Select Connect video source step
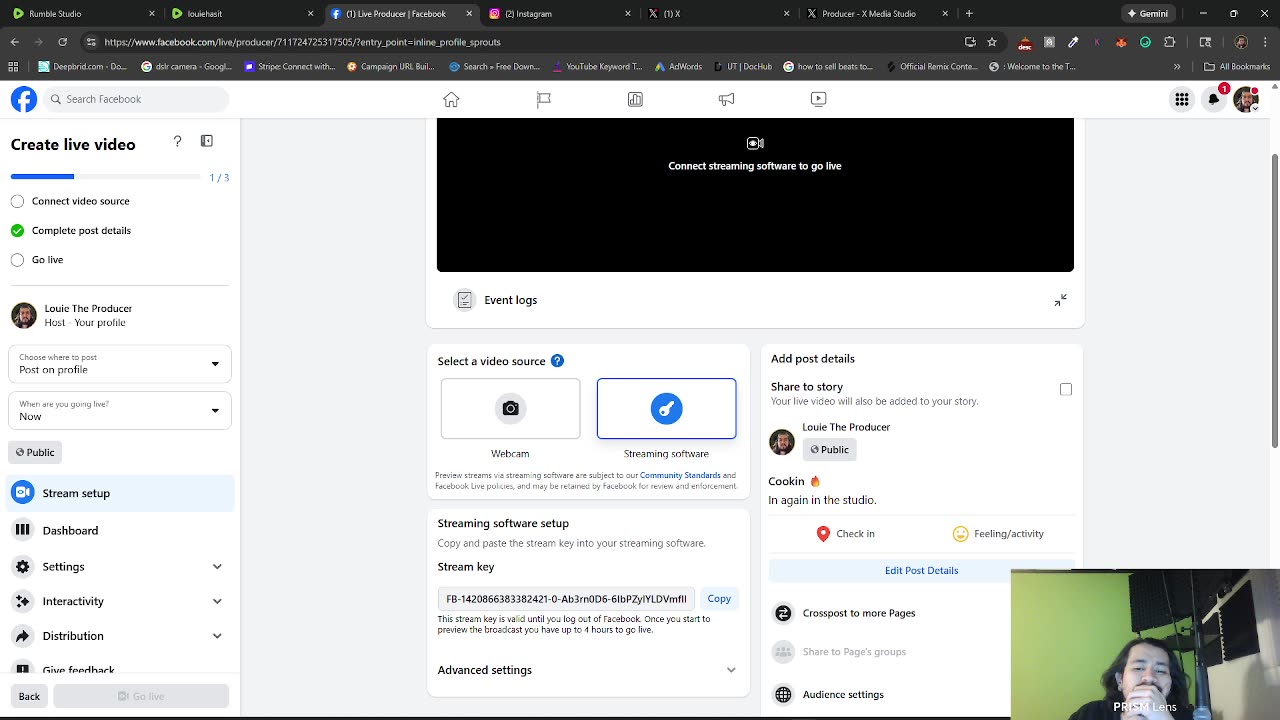Image resolution: width=1280 pixels, height=720 pixels. click(x=70, y=201)
